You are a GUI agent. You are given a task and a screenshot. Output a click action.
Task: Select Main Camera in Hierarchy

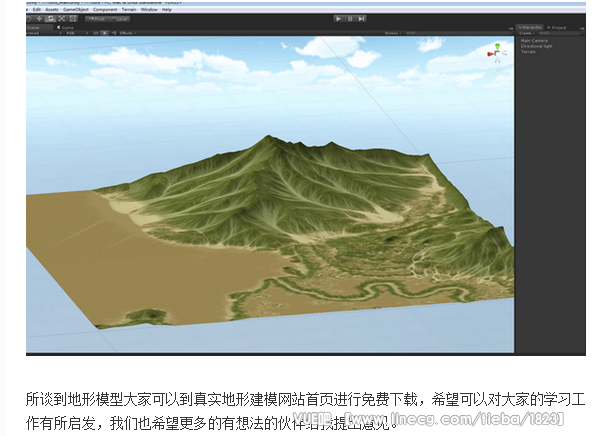coord(534,40)
